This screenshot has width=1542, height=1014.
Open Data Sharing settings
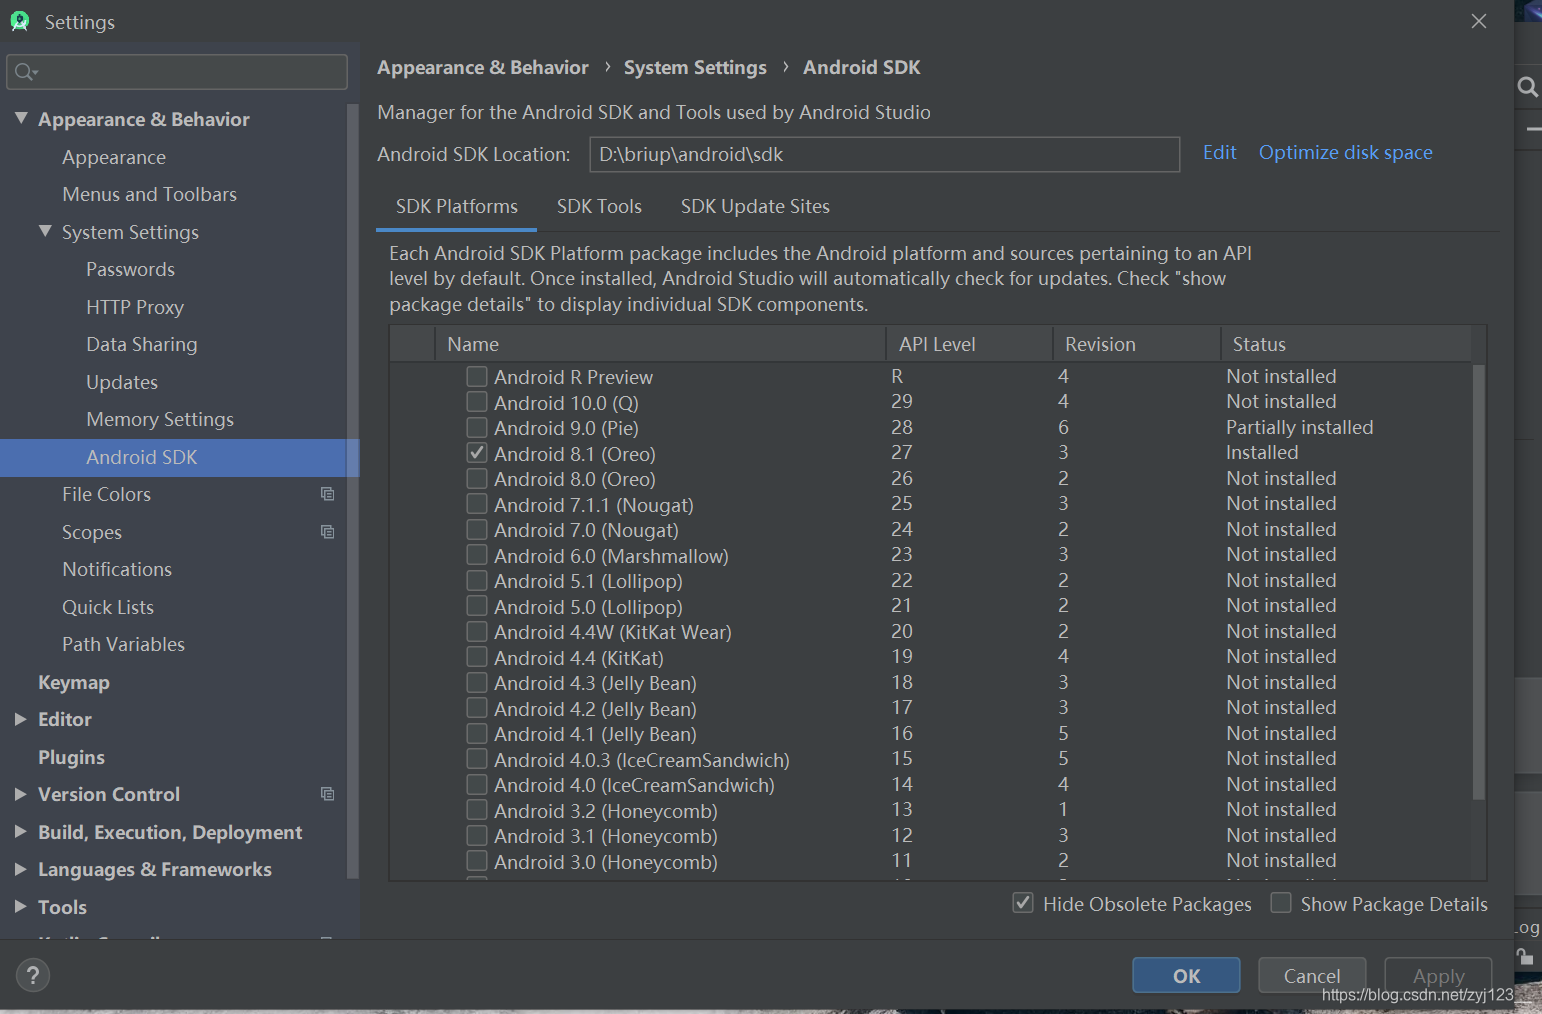coord(142,344)
